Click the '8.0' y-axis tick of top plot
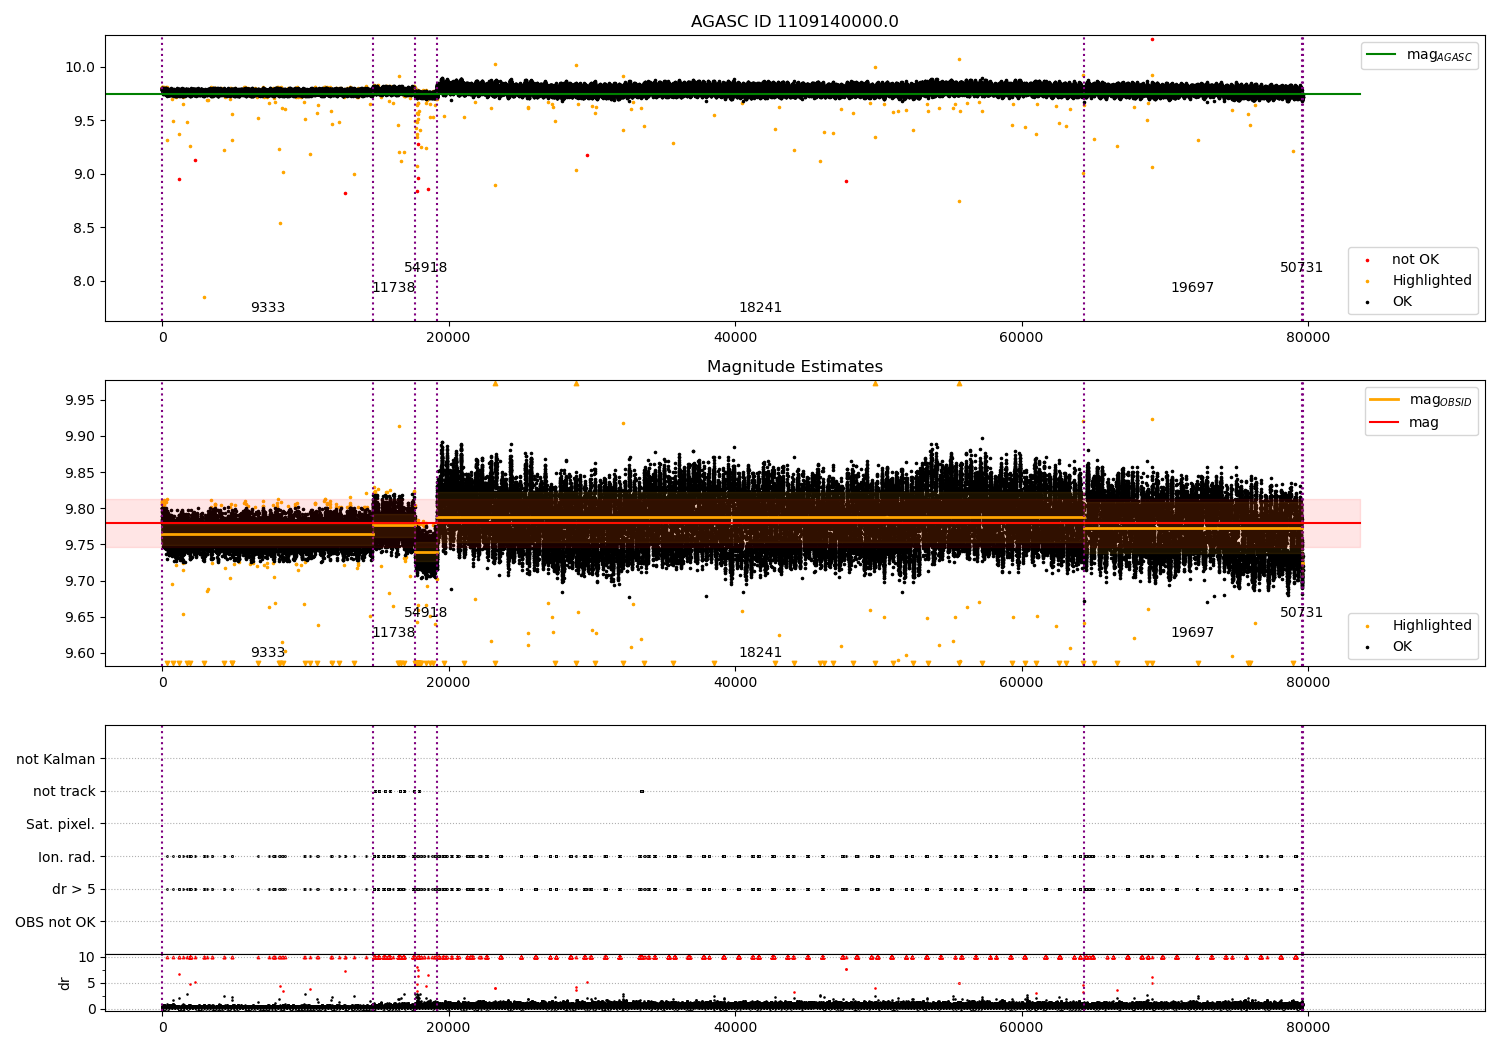Screen dimensions: 1500x1050 [84, 282]
